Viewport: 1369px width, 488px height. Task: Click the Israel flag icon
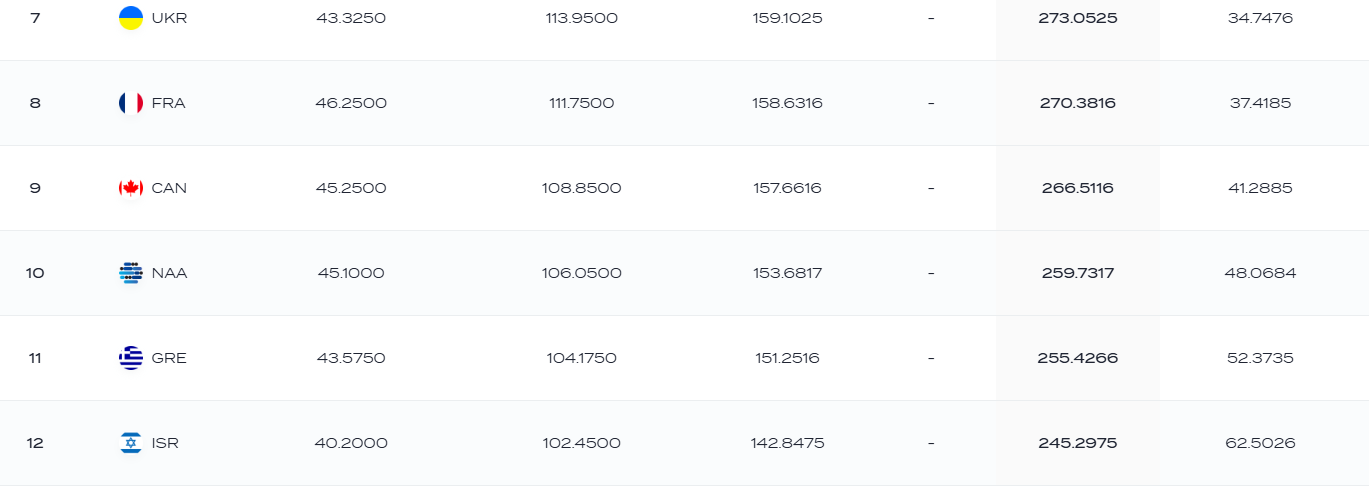131,443
